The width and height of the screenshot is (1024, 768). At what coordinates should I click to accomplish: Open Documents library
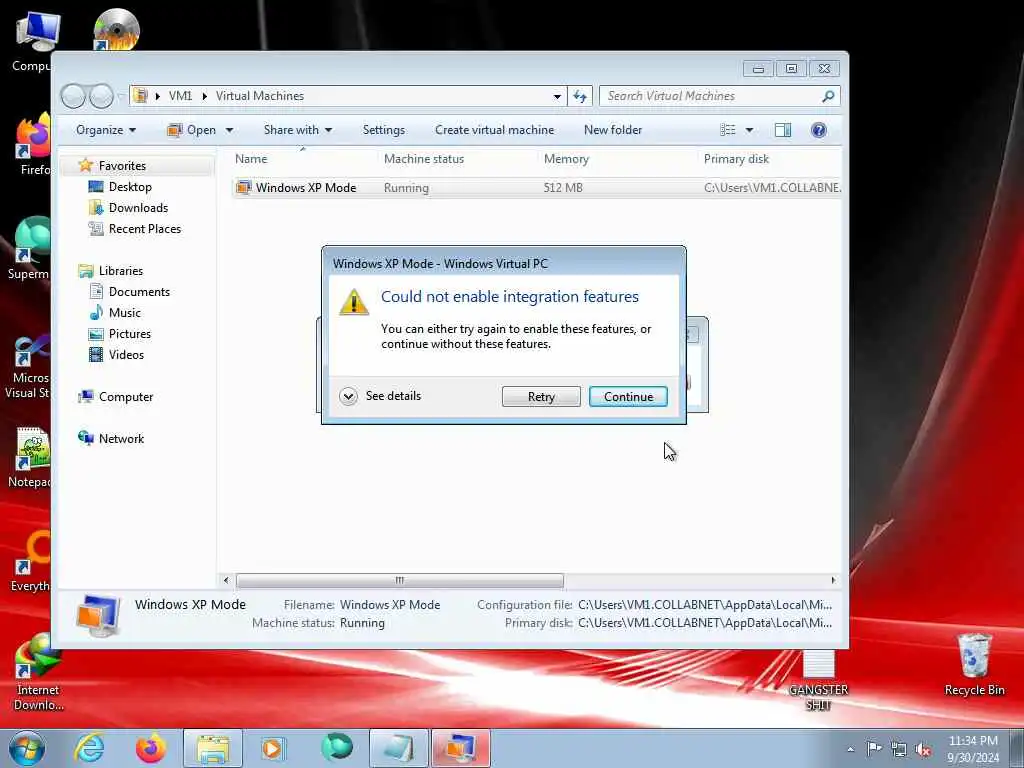(139, 292)
